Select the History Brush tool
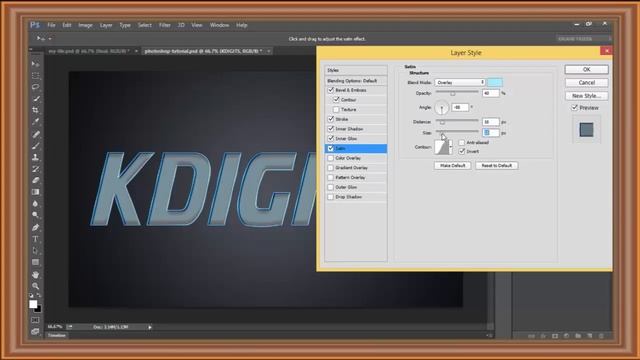 [36, 169]
